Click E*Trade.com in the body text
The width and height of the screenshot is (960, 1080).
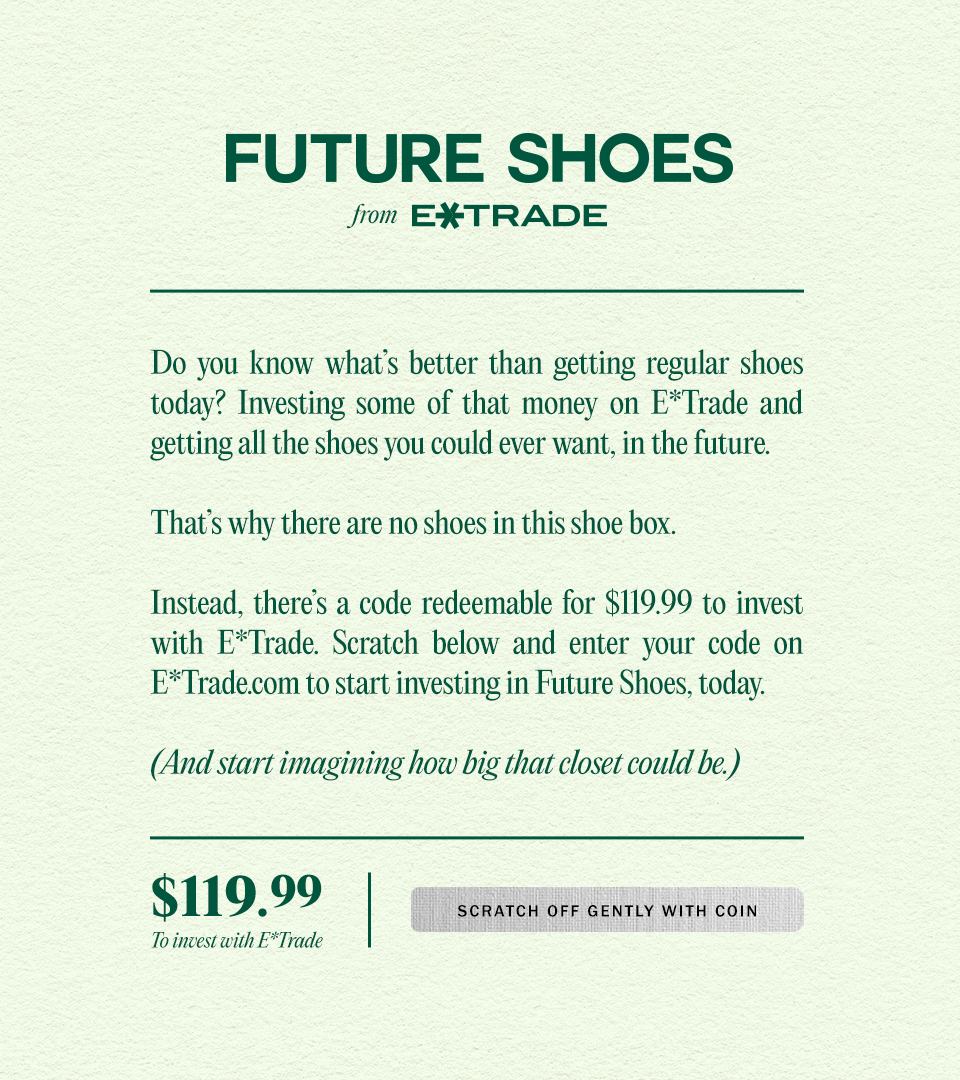[x=225, y=683]
